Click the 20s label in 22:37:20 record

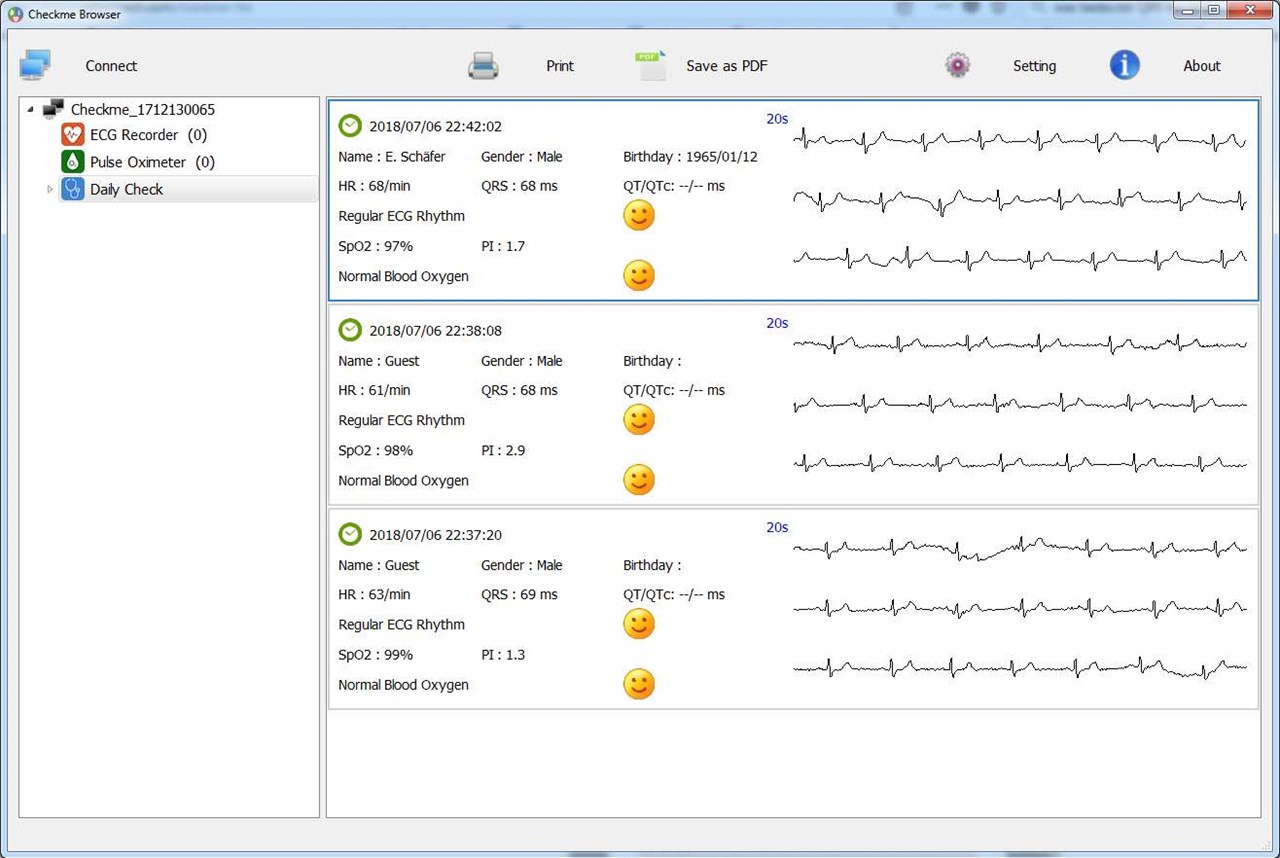[777, 526]
